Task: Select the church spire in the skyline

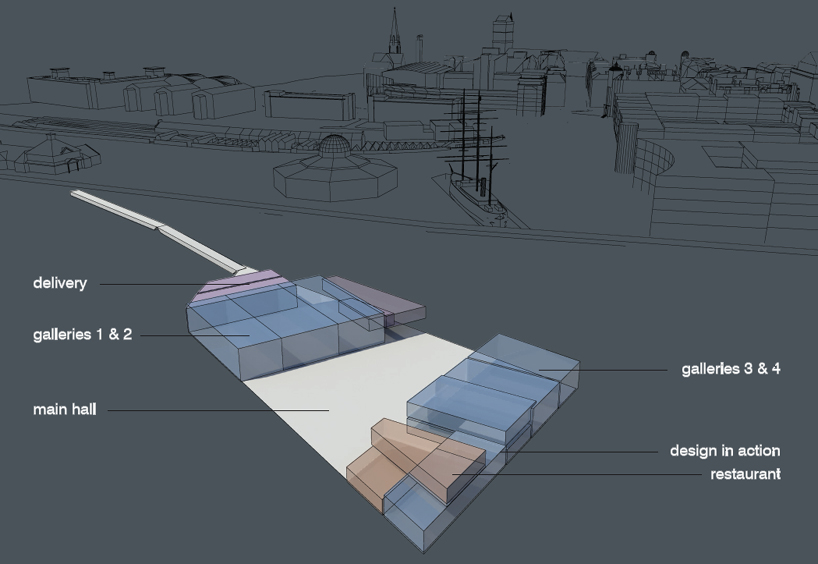Action: (395, 35)
